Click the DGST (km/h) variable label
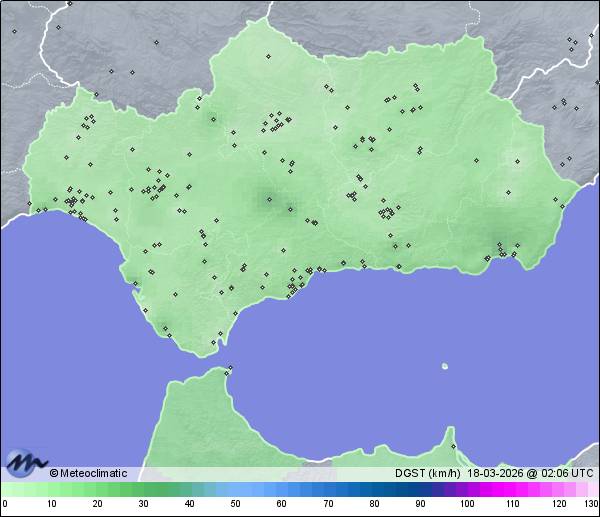 (427, 473)
